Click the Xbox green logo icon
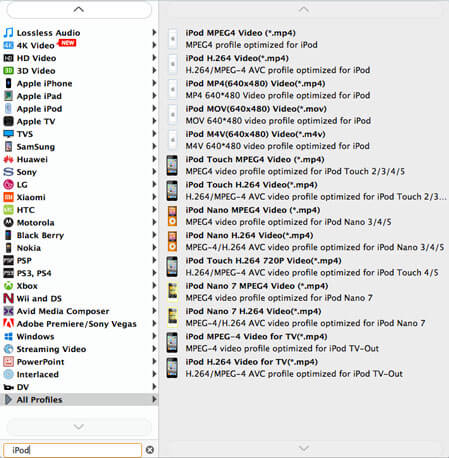This screenshot has width=449, height=458. 8,286
